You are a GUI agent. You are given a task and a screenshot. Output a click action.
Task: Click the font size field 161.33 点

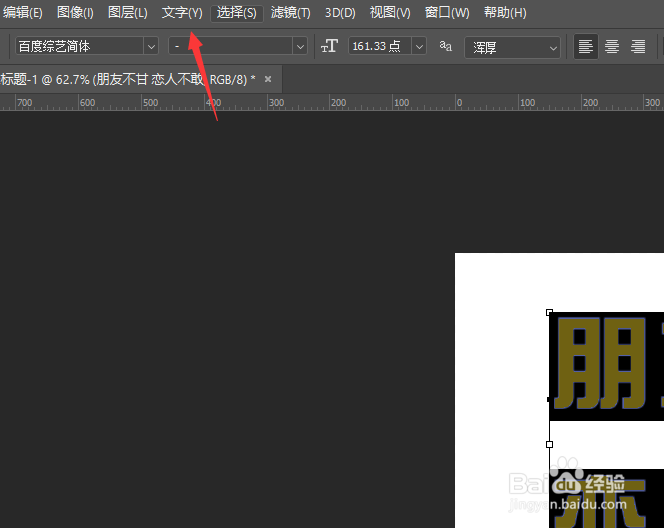[380, 46]
